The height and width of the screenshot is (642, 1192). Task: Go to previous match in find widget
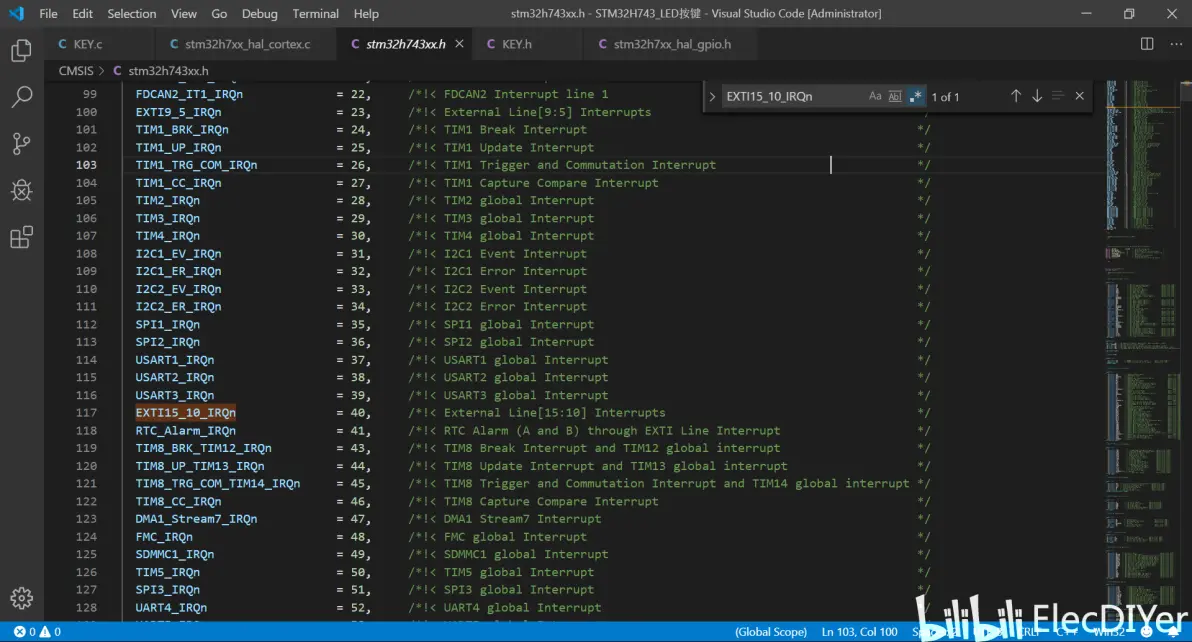(x=1015, y=96)
